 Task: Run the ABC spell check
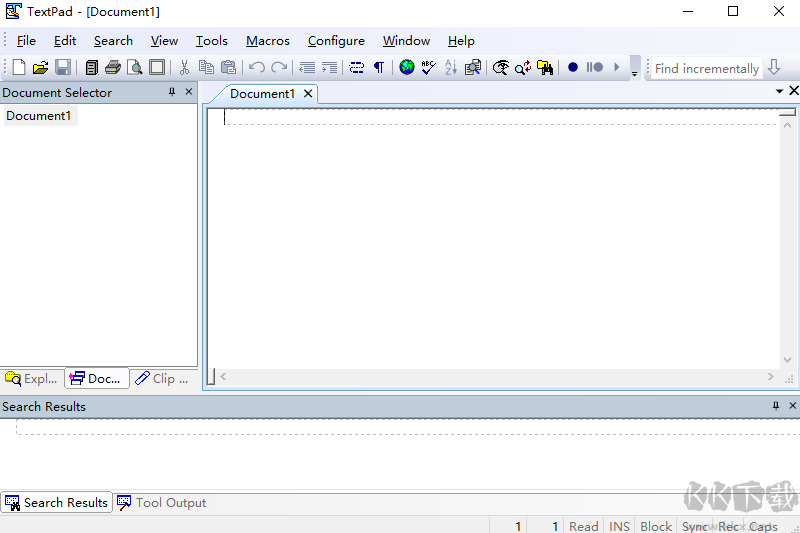coord(429,67)
